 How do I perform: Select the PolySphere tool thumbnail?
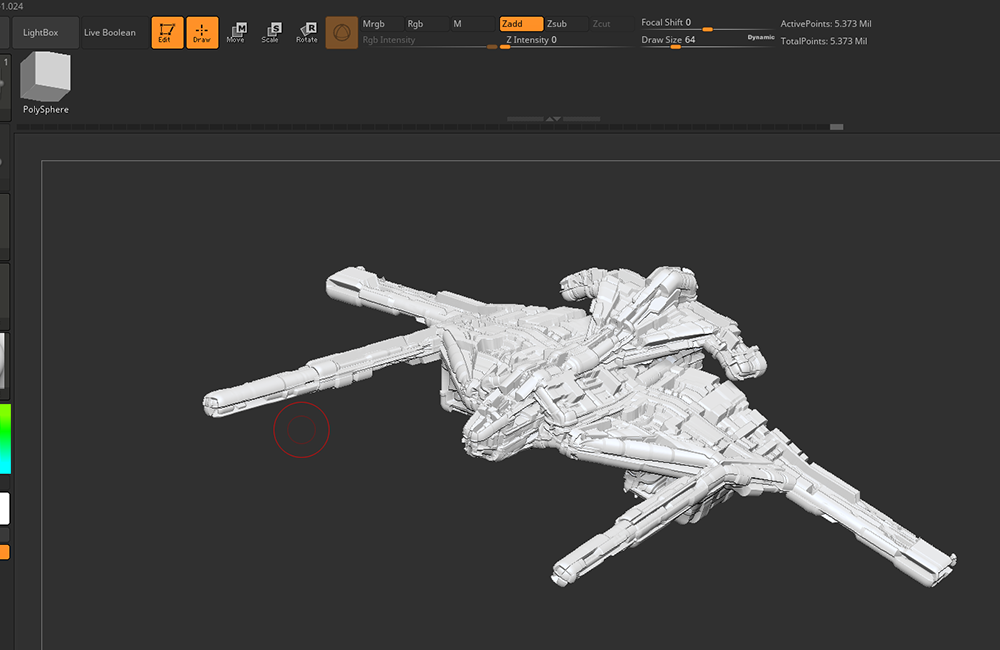[46, 83]
